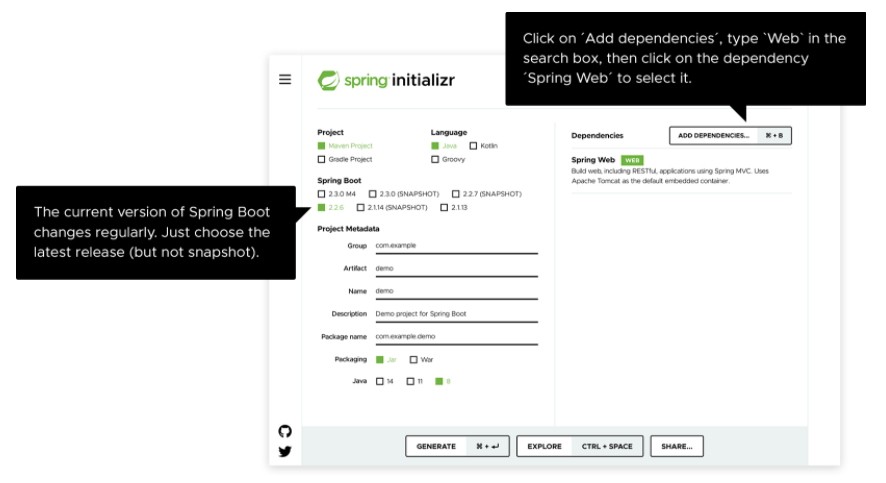886x483 pixels.
Task: Select Java version 14
Action: pos(385,381)
